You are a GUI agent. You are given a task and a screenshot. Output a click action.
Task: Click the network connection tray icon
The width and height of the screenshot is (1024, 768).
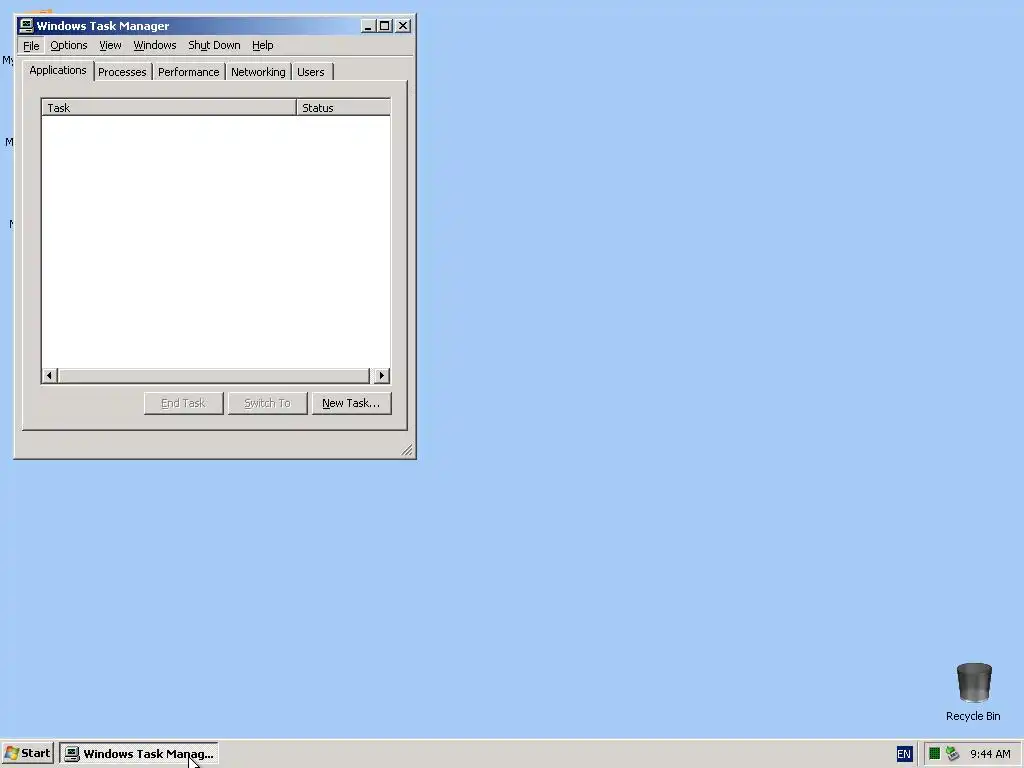point(952,754)
